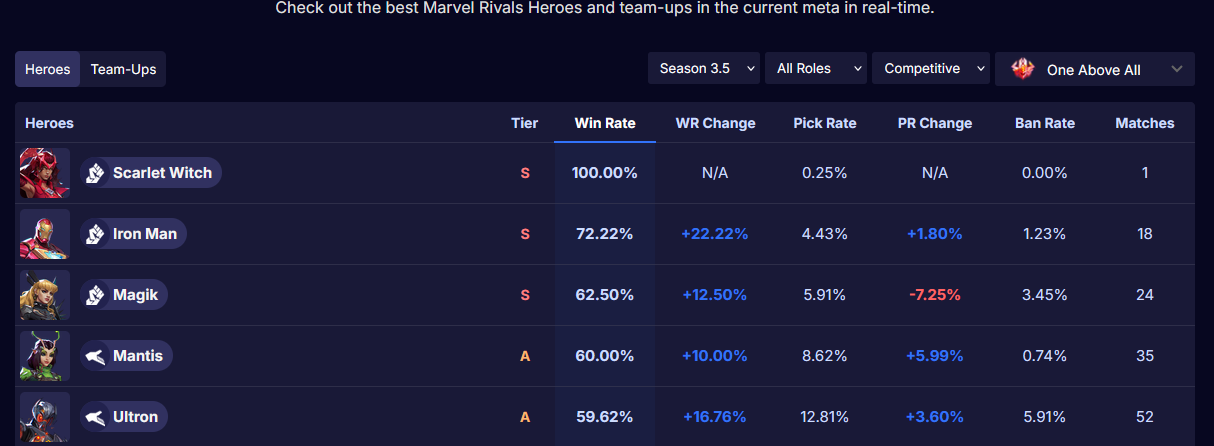The width and height of the screenshot is (1214, 446).
Task: Open Iron Man's hero portrait
Action: (x=45, y=234)
